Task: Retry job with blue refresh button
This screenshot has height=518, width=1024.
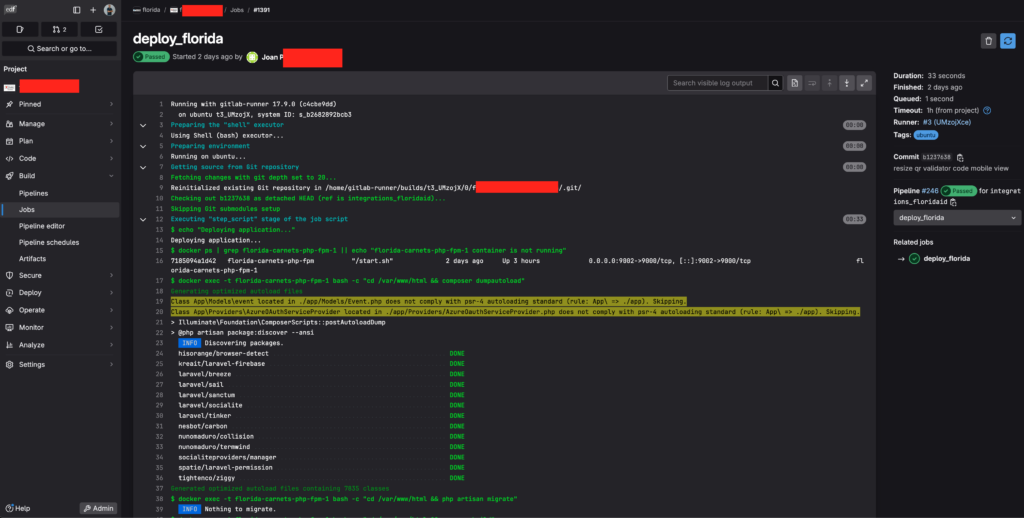Action: pos(1008,40)
